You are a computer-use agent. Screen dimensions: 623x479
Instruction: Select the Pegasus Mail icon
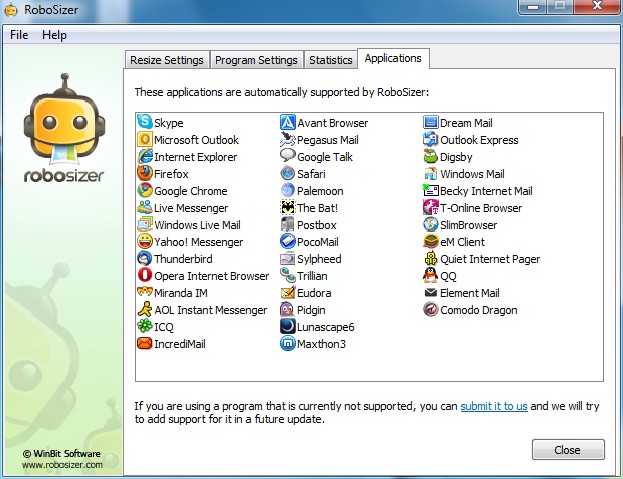point(288,139)
